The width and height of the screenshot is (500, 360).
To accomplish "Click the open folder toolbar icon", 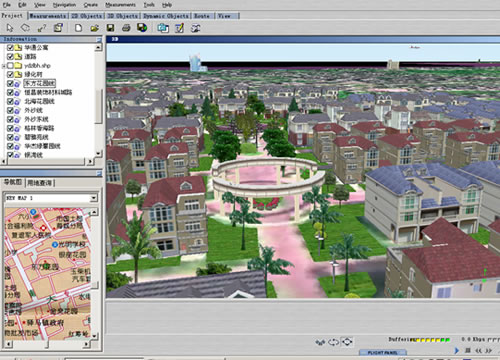I will [94, 28].
